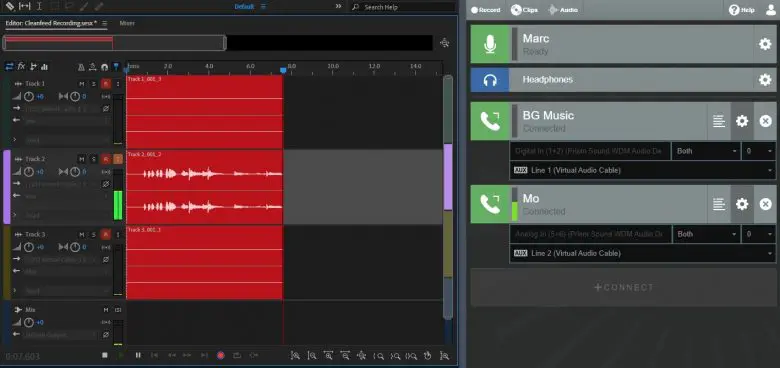The image size is (780, 368).
Task: Click zoom out full all axes icon
Action: coord(362,356)
